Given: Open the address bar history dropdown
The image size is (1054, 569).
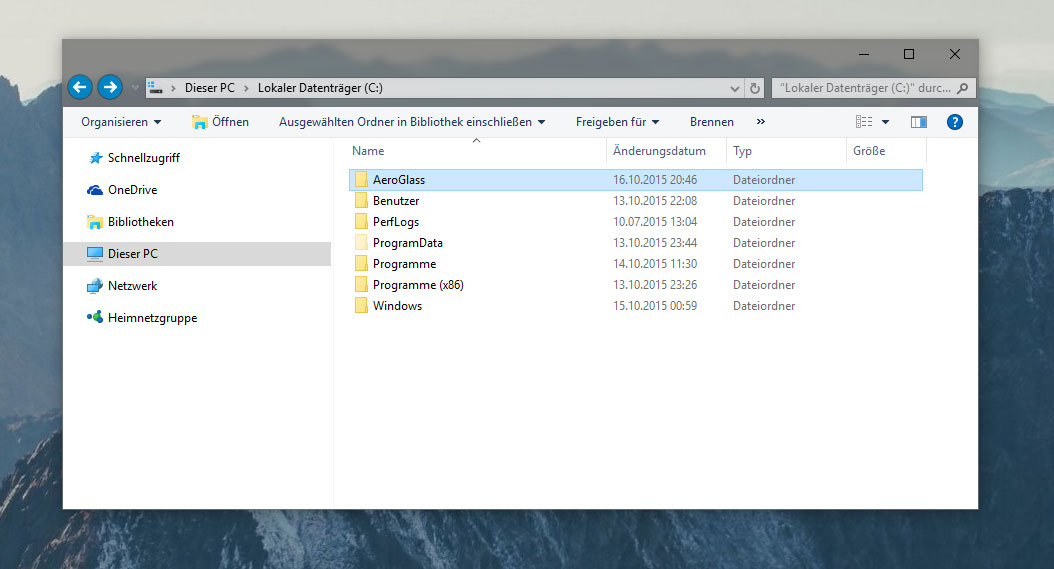Looking at the screenshot, I should [734, 88].
